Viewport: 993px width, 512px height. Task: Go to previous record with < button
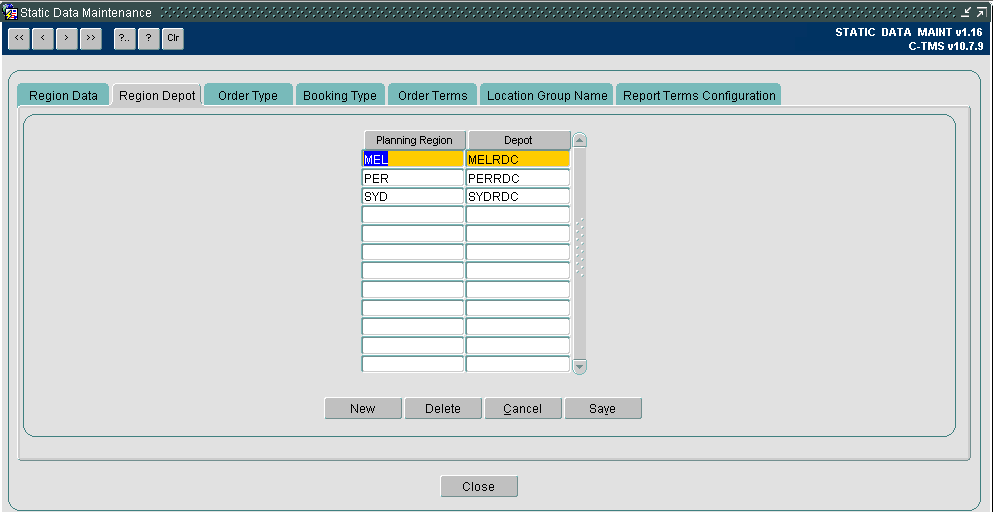[x=42, y=39]
